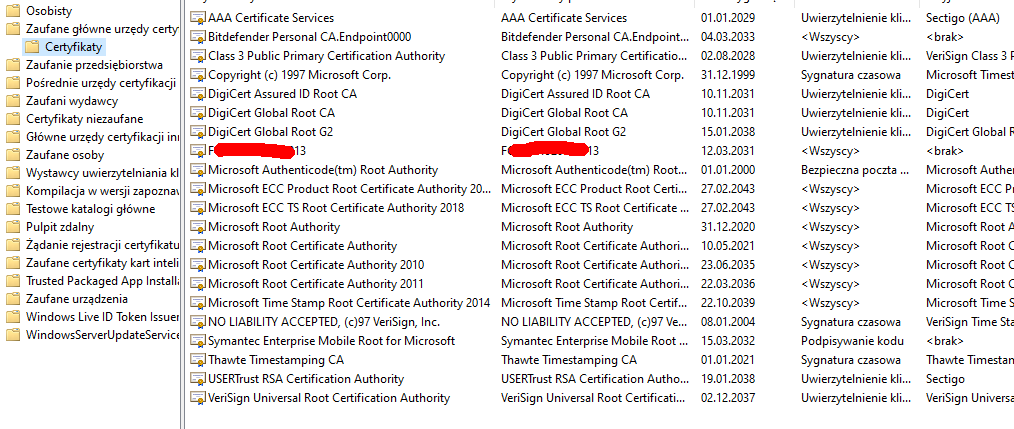Image resolution: width=1014 pixels, height=429 pixels.
Task: Select Certyfikaty niezaufane store
Action: pyautogui.click(x=85, y=119)
